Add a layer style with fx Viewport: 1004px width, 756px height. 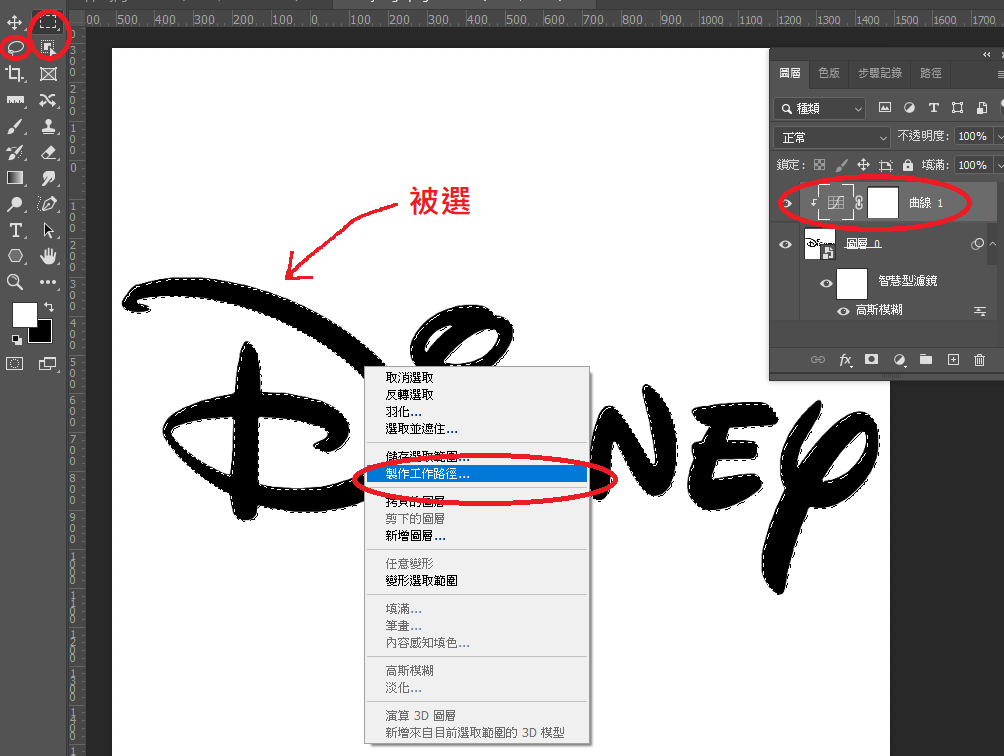pyautogui.click(x=845, y=360)
